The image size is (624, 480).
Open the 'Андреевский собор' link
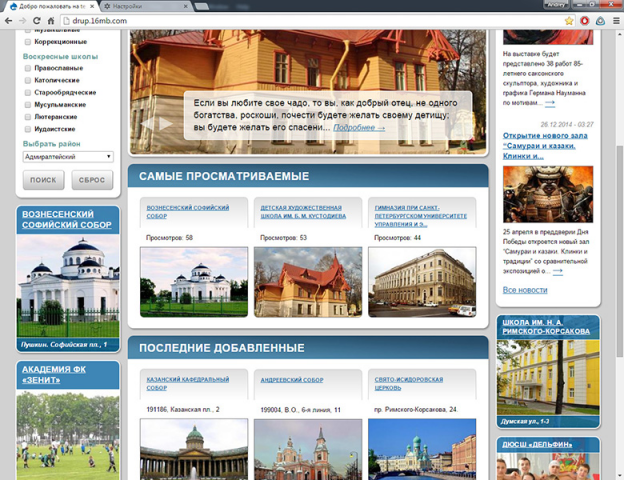tap(292, 380)
